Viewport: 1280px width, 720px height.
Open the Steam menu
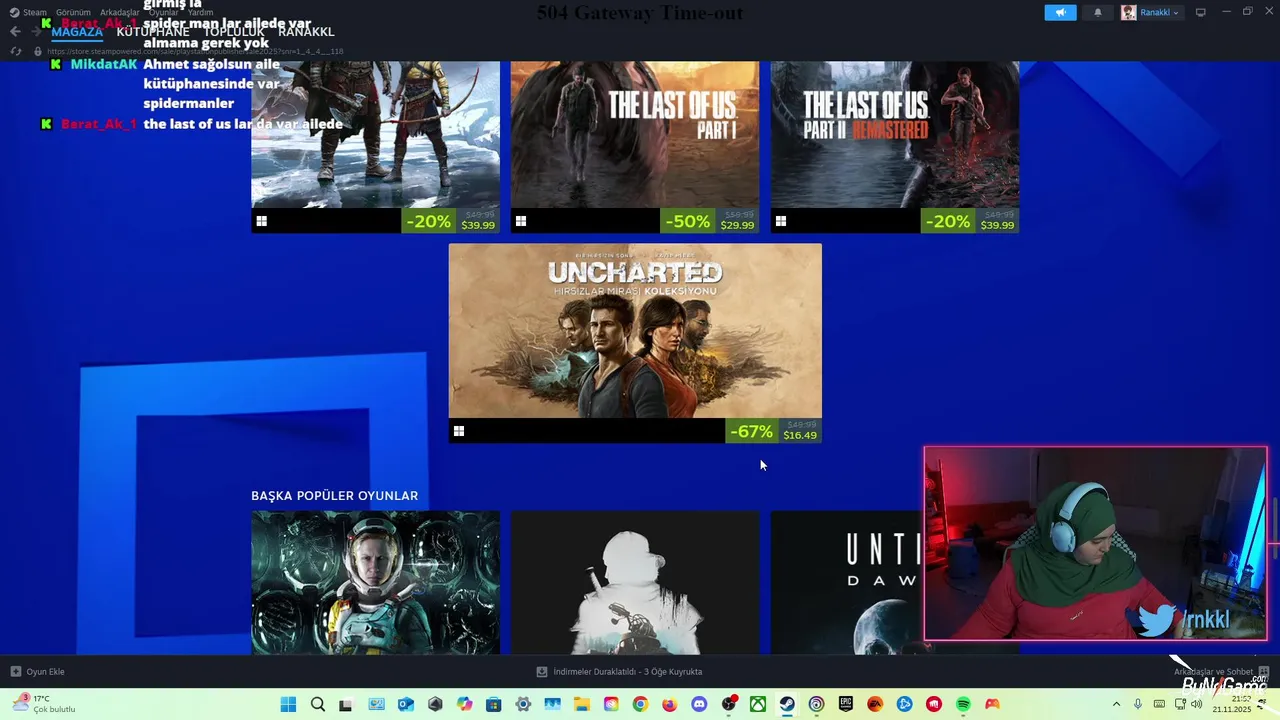(35, 12)
